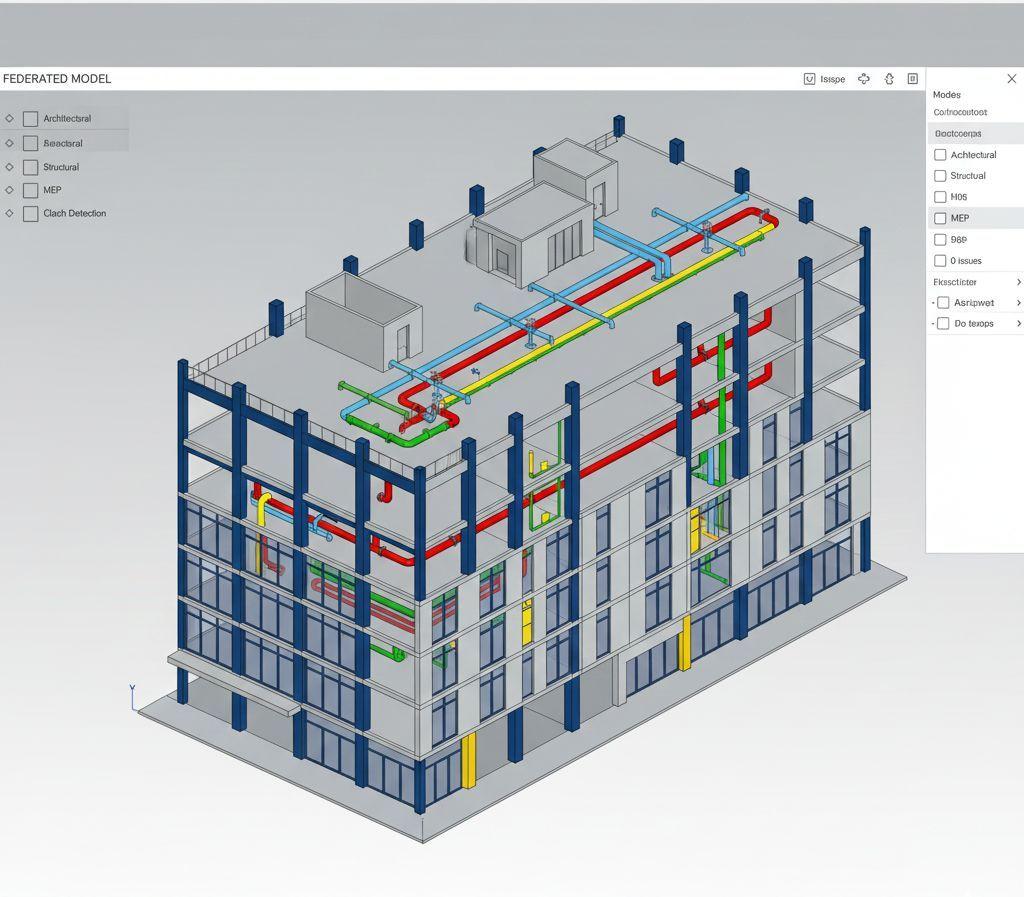This screenshot has width=1024, height=897.
Task: Click the four-way move icon in toolbar
Action: click(863, 79)
